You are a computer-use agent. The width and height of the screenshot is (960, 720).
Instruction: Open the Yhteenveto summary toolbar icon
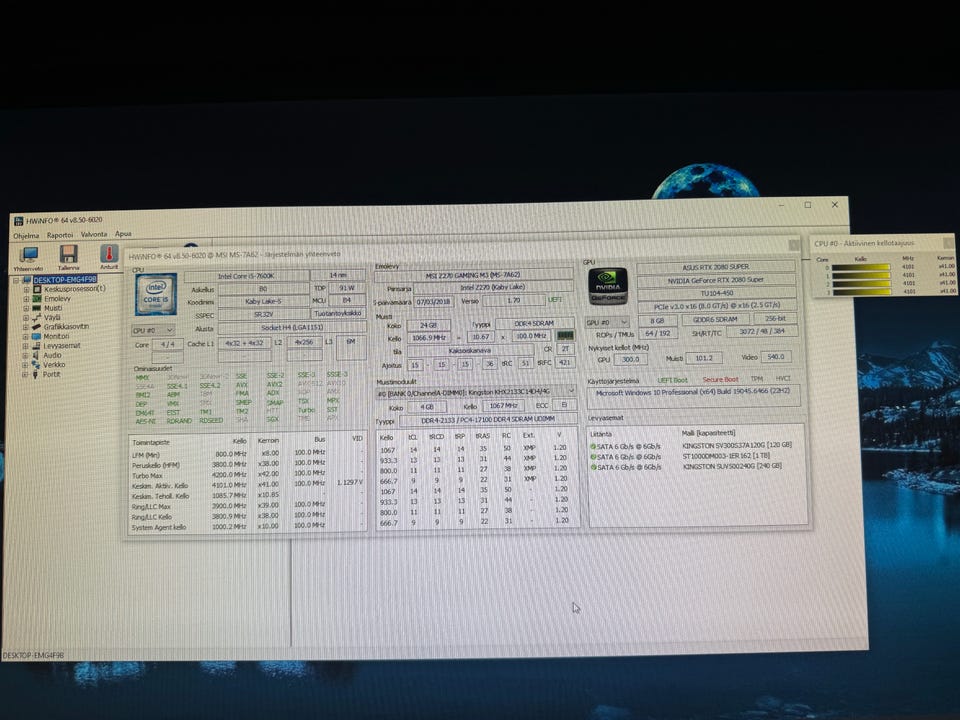tap(29, 255)
